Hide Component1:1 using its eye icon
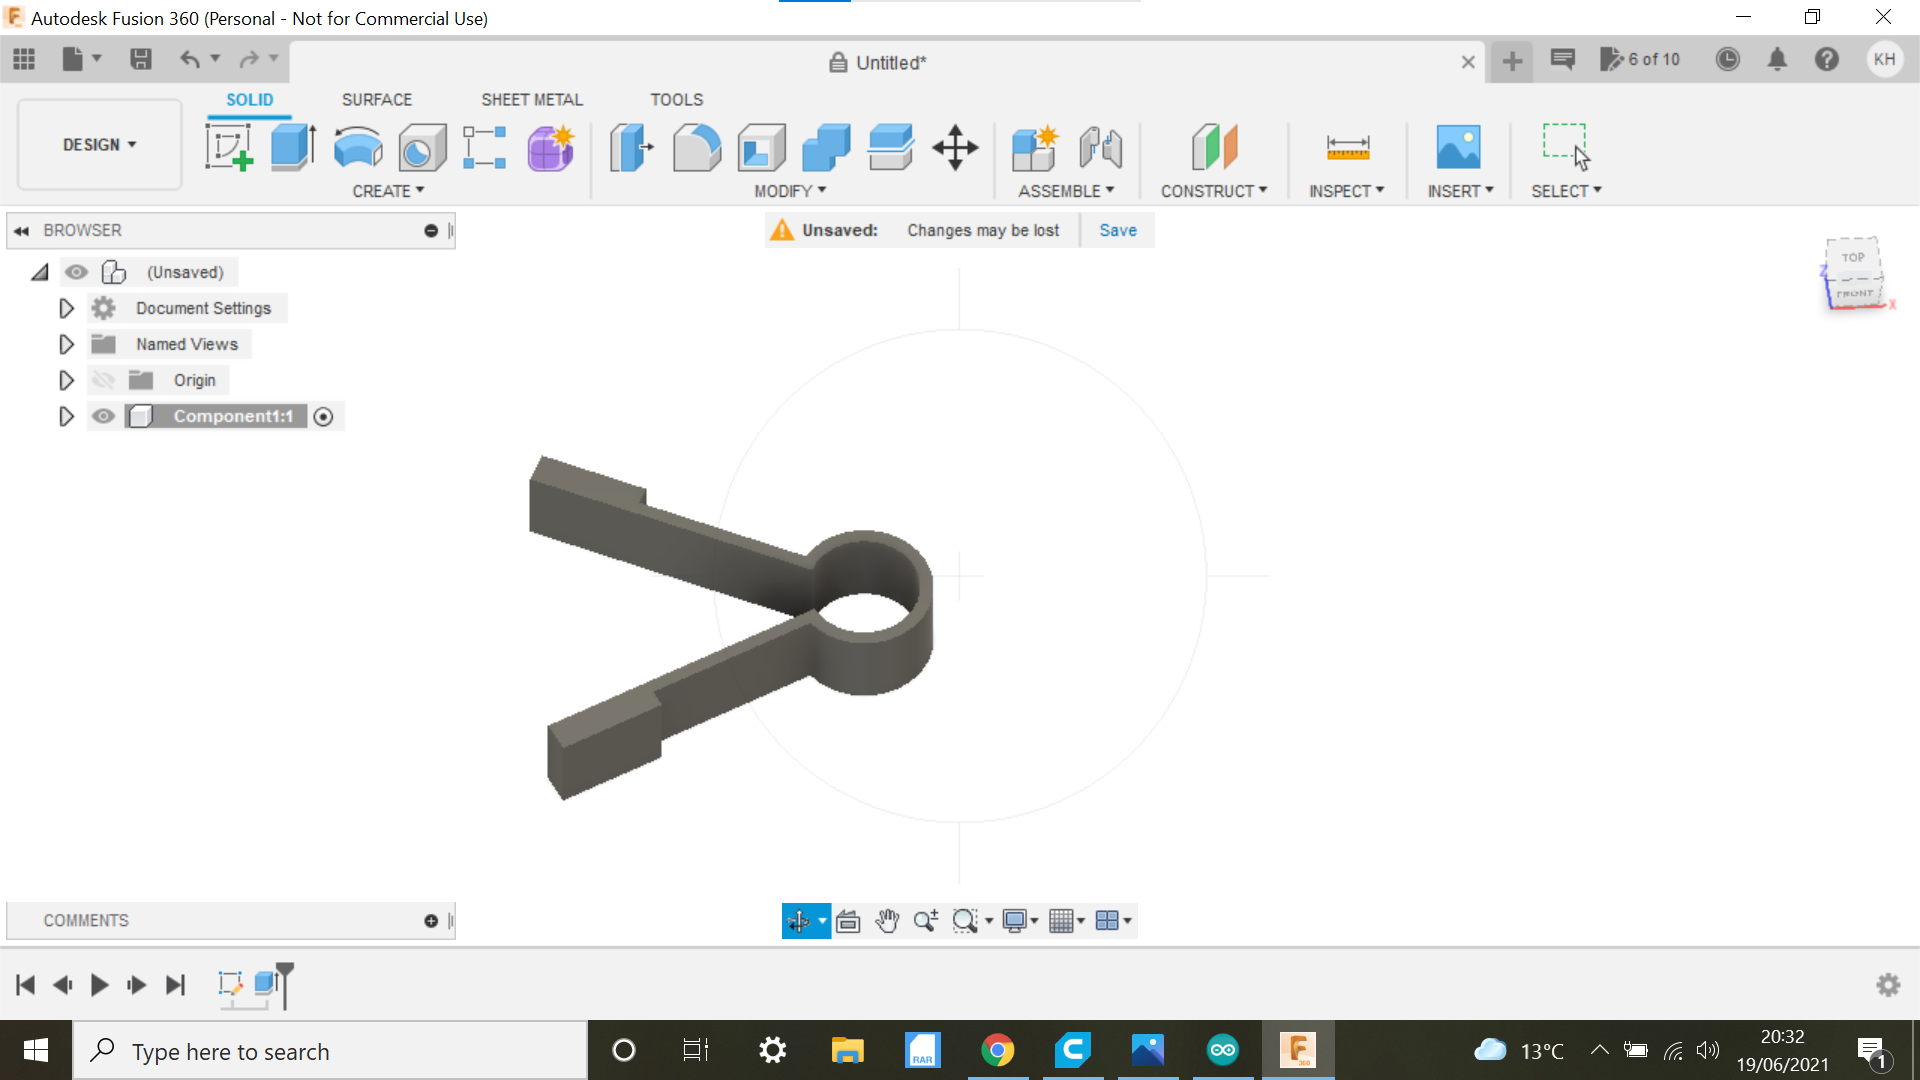This screenshot has height=1080, width=1920. pyautogui.click(x=103, y=416)
